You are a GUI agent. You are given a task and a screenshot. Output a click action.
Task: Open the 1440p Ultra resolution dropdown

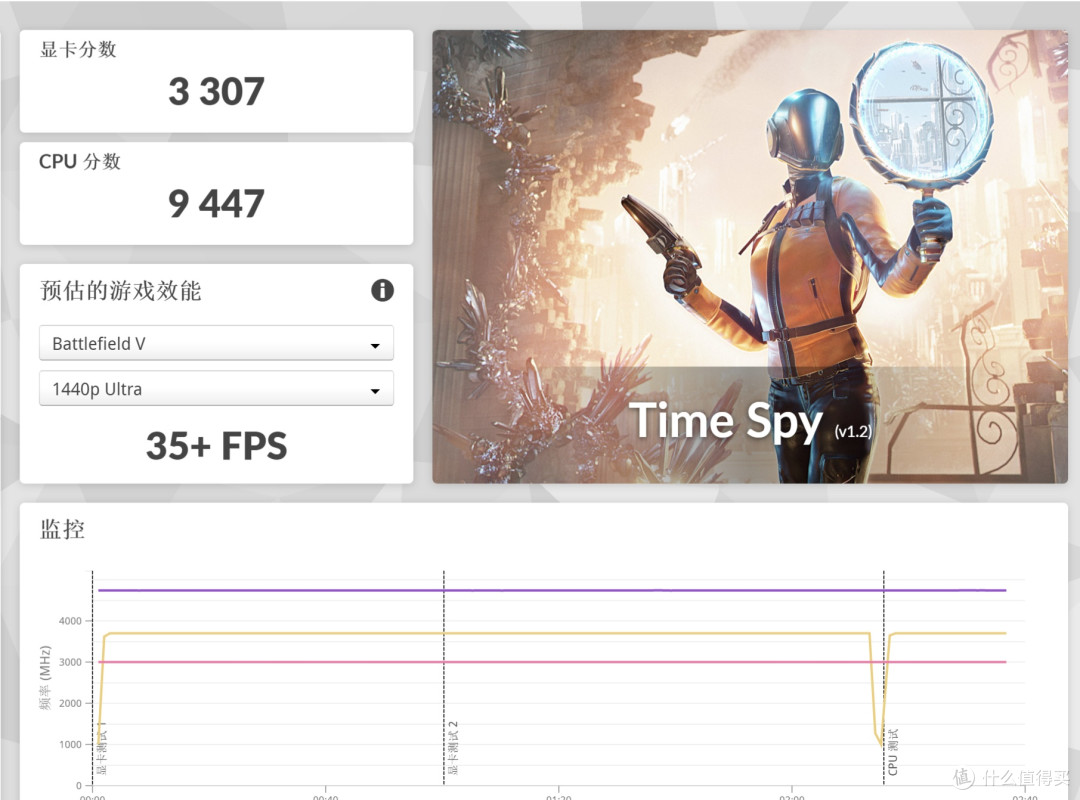click(216, 389)
